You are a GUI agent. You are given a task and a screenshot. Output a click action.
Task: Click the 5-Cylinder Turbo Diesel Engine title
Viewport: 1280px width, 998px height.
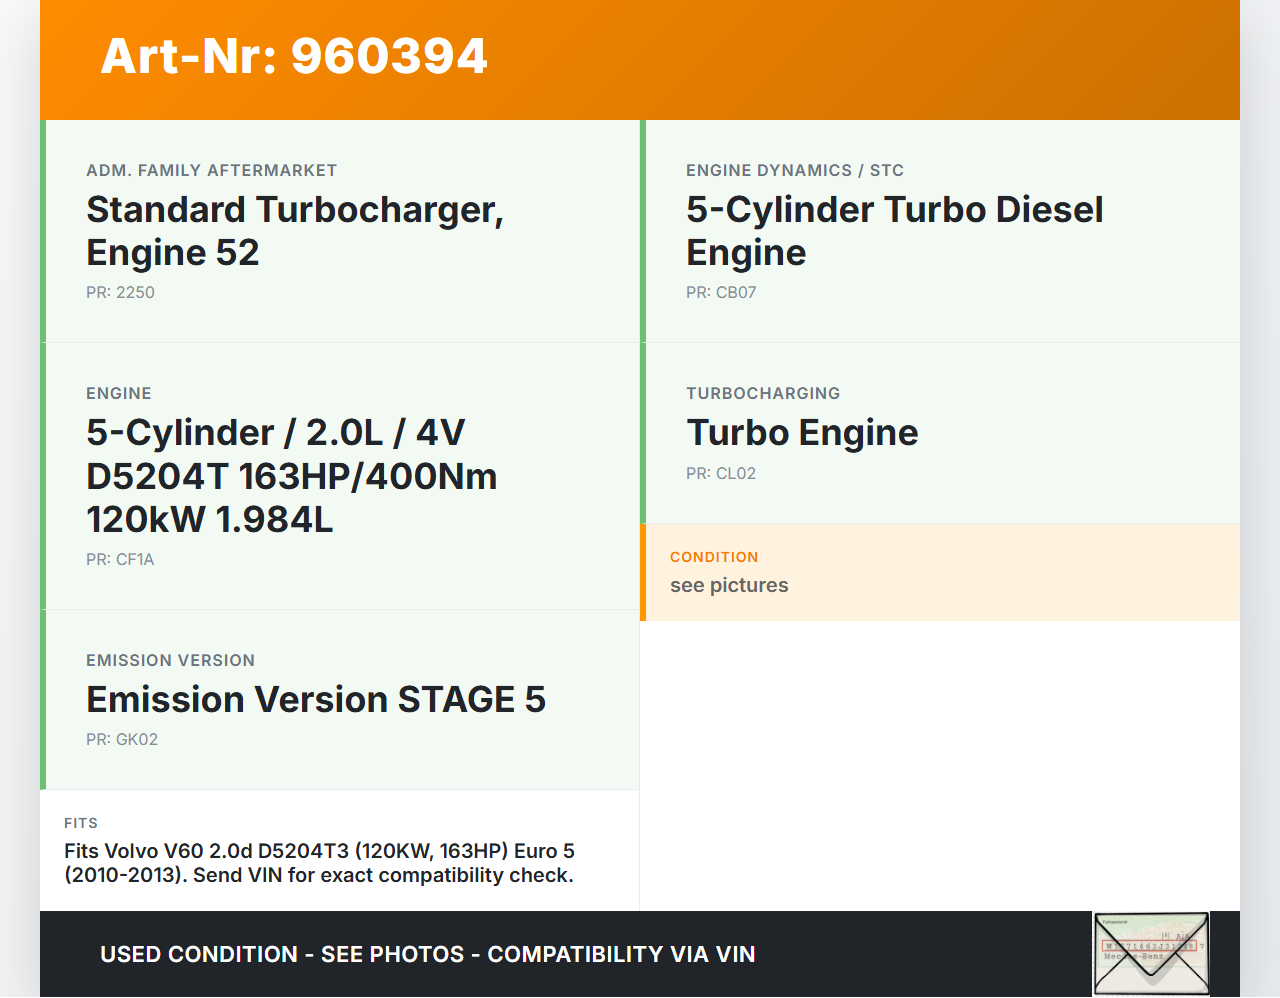894,231
